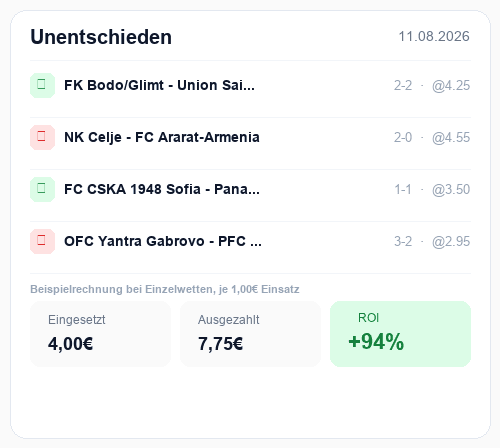The width and height of the screenshot is (500, 448).
Task: Click the @4.25 odds value
Action: (x=451, y=86)
